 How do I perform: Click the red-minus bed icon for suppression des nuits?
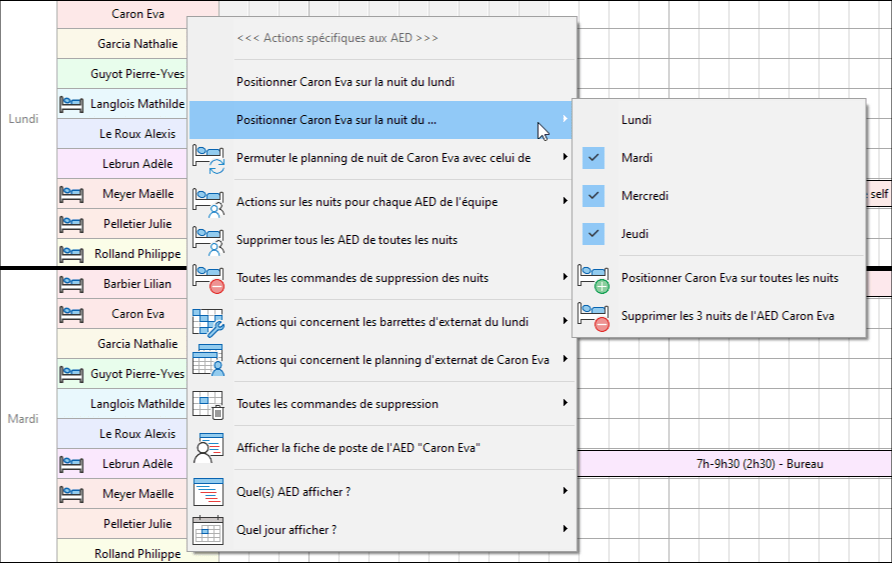pos(208,278)
